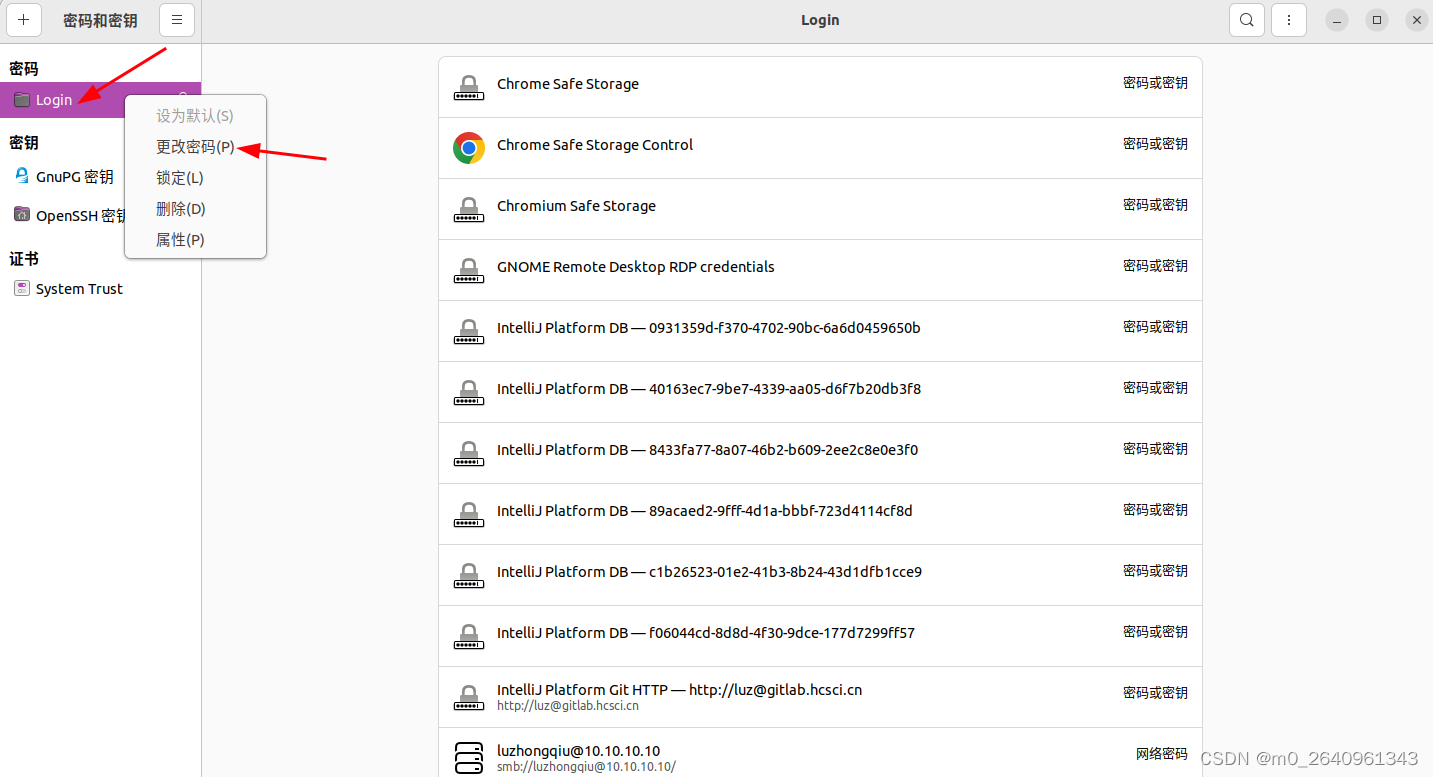
Task: Click key icon for IntelliJ Platform Git HTTP
Action: (x=468, y=697)
